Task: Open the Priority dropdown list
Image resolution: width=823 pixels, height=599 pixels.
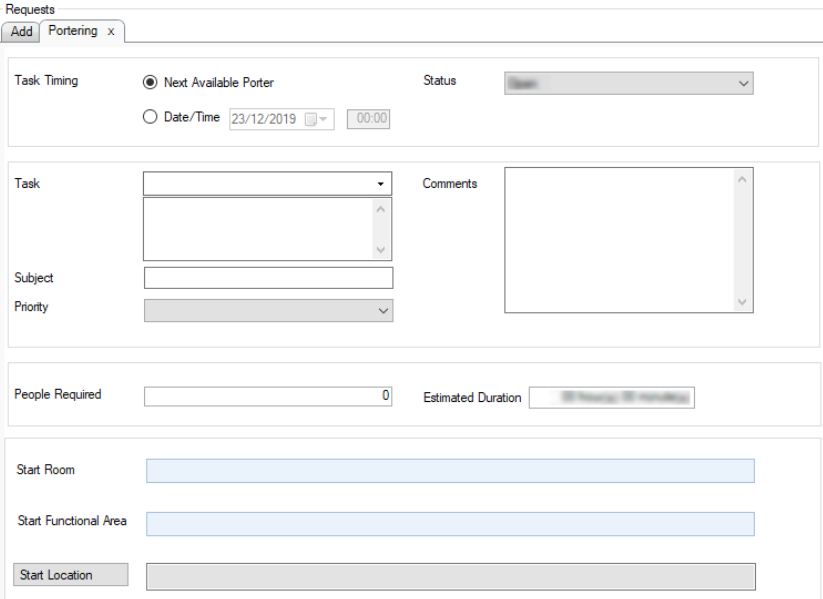Action: tap(268, 311)
